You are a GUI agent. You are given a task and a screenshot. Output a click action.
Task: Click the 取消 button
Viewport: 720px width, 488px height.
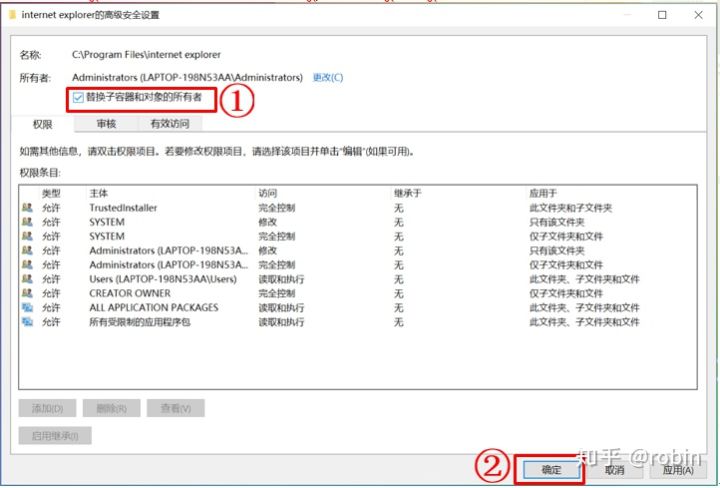coord(614,470)
